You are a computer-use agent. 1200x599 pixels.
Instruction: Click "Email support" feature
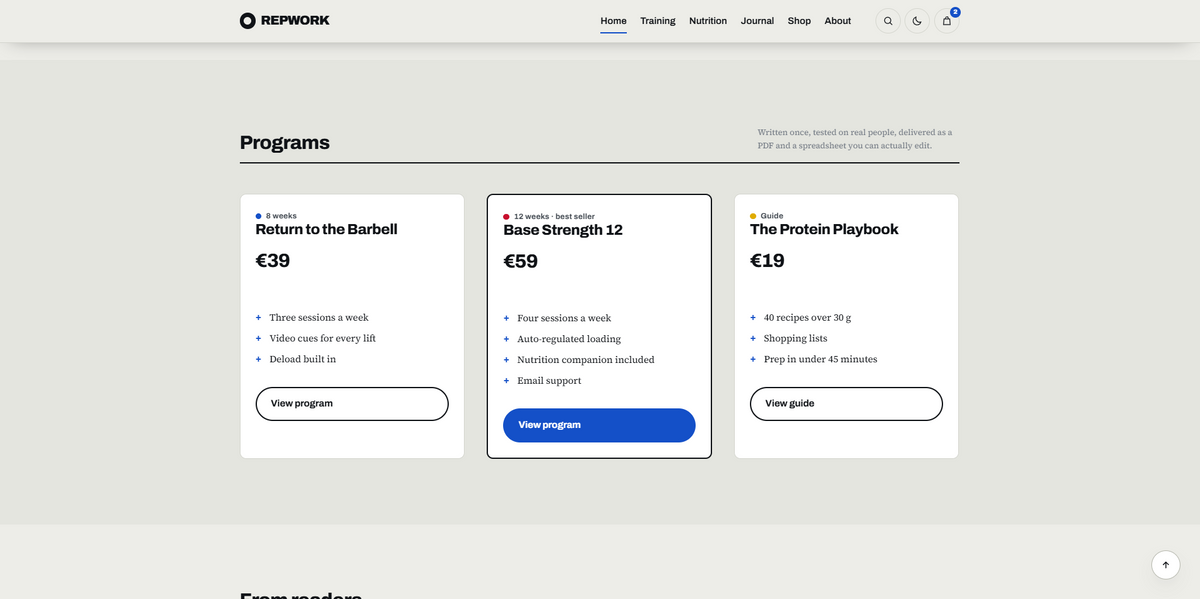(549, 381)
